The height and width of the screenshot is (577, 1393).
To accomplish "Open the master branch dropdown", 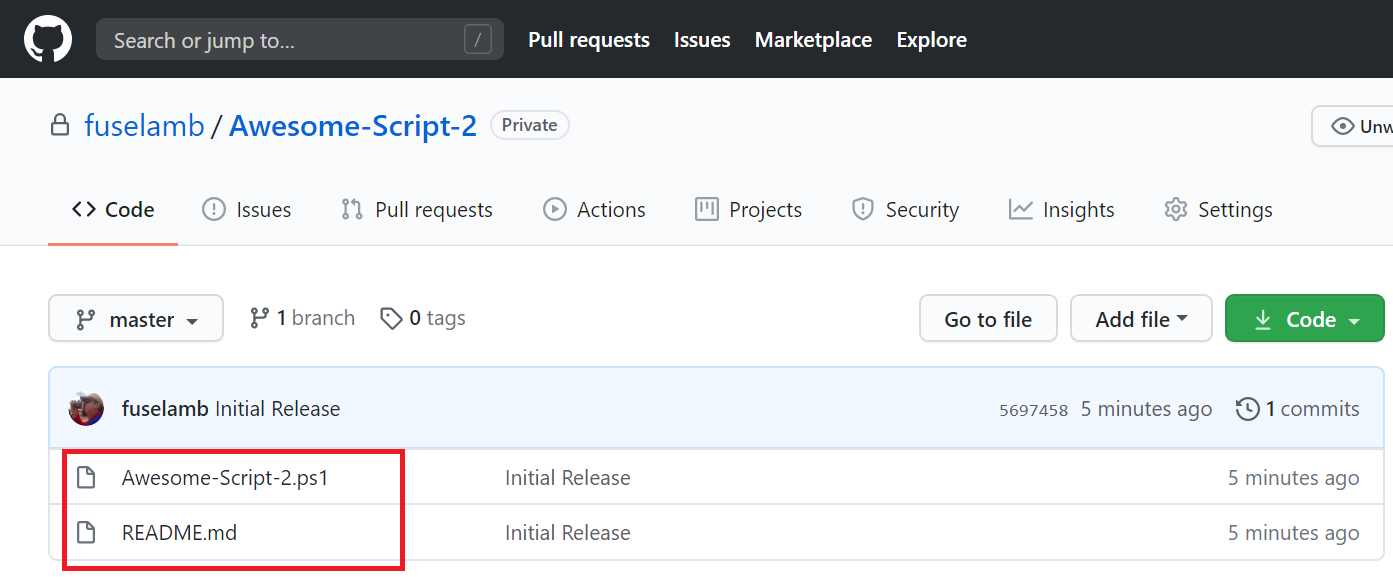I will pyautogui.click(x=136, y=318).
